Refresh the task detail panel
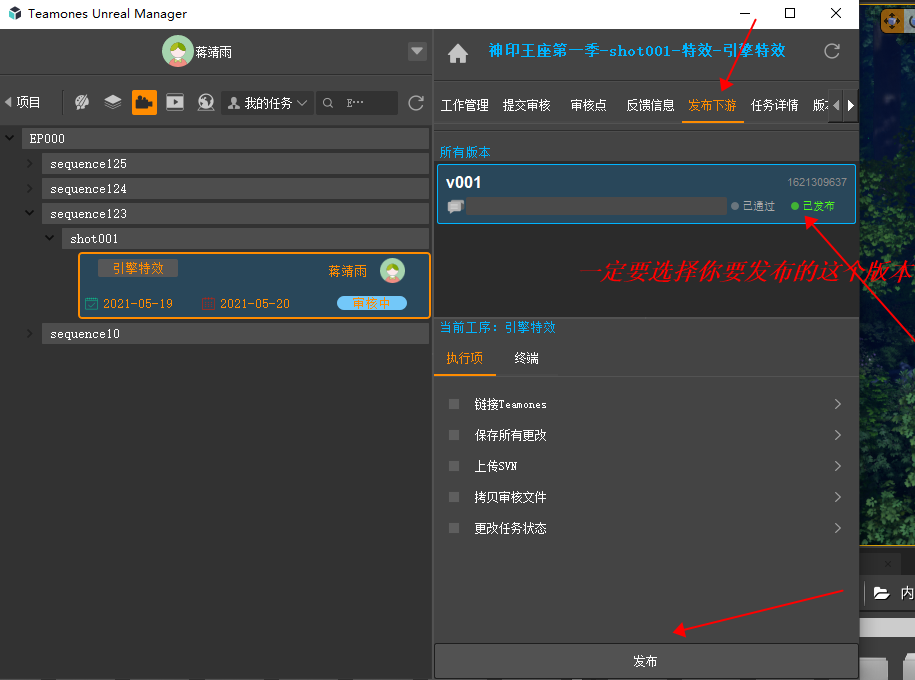This screenshot has height=680, width=915. coord(831,52)
